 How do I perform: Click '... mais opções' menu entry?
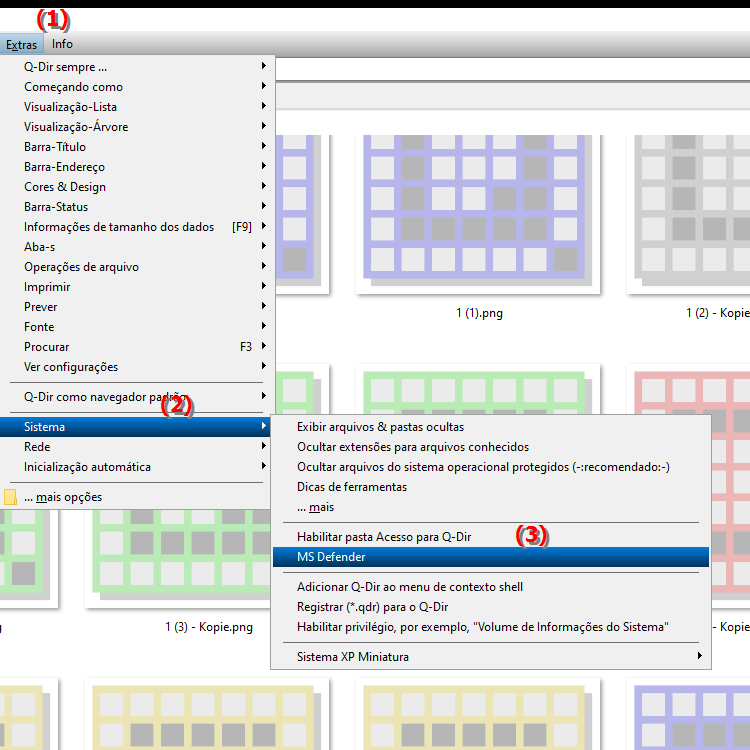[x=135, y=497]
